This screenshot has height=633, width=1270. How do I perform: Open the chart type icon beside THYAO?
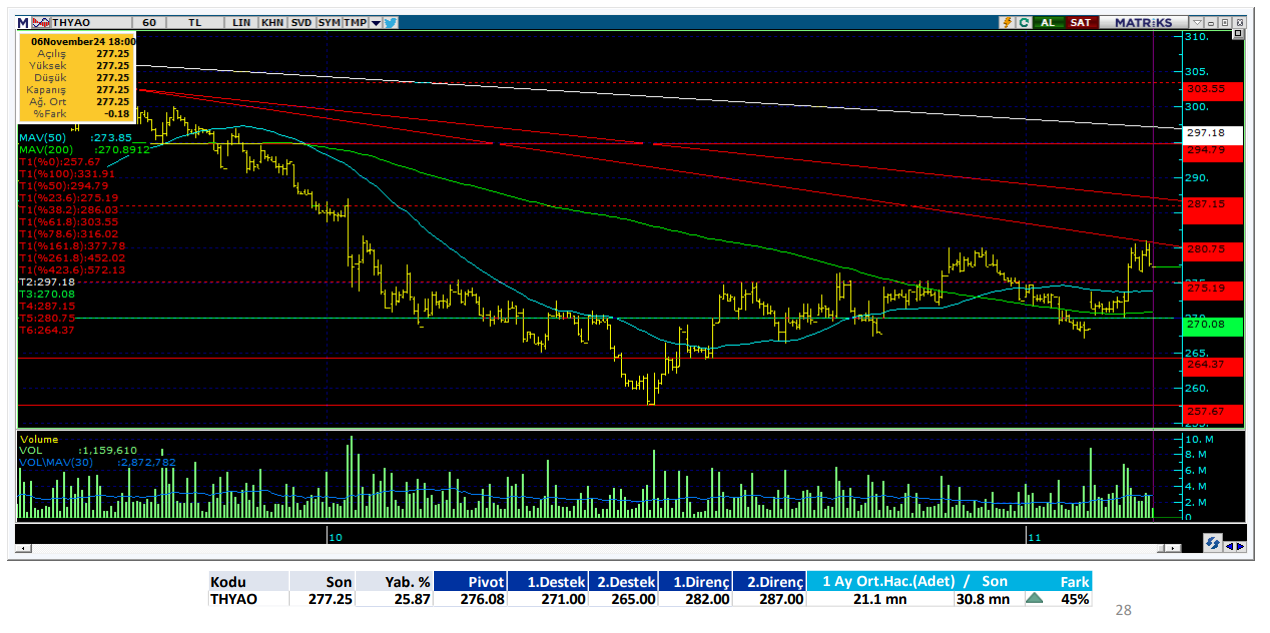41,22
